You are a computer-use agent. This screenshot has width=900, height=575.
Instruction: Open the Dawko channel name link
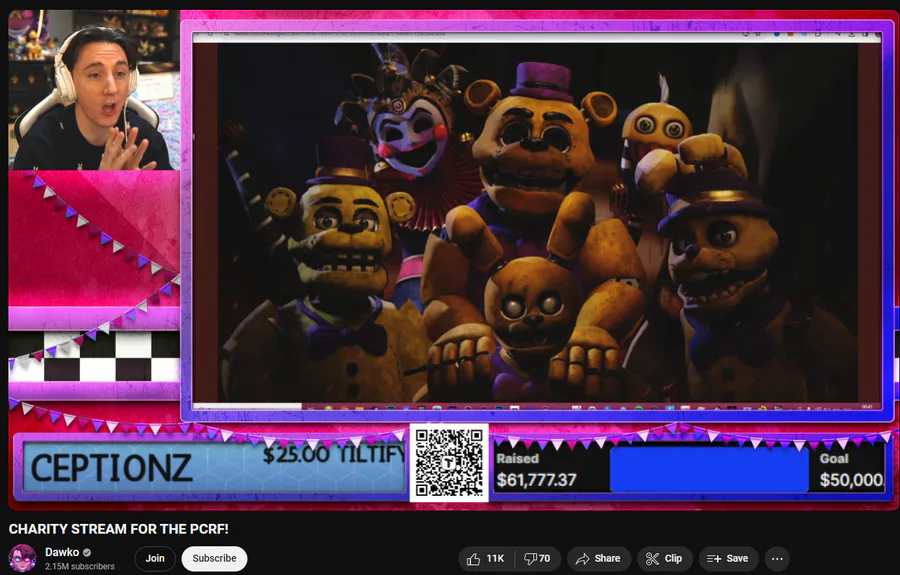[62, 552]
